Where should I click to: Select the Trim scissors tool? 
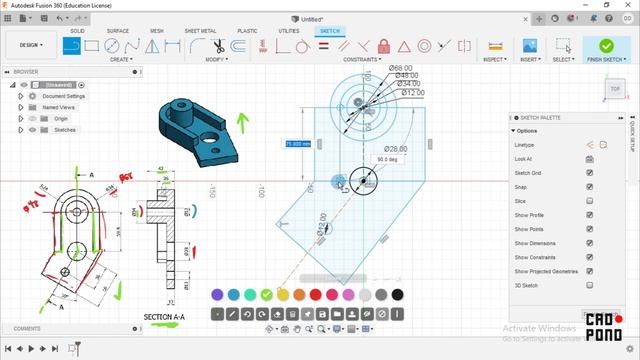tap(219, 46)
